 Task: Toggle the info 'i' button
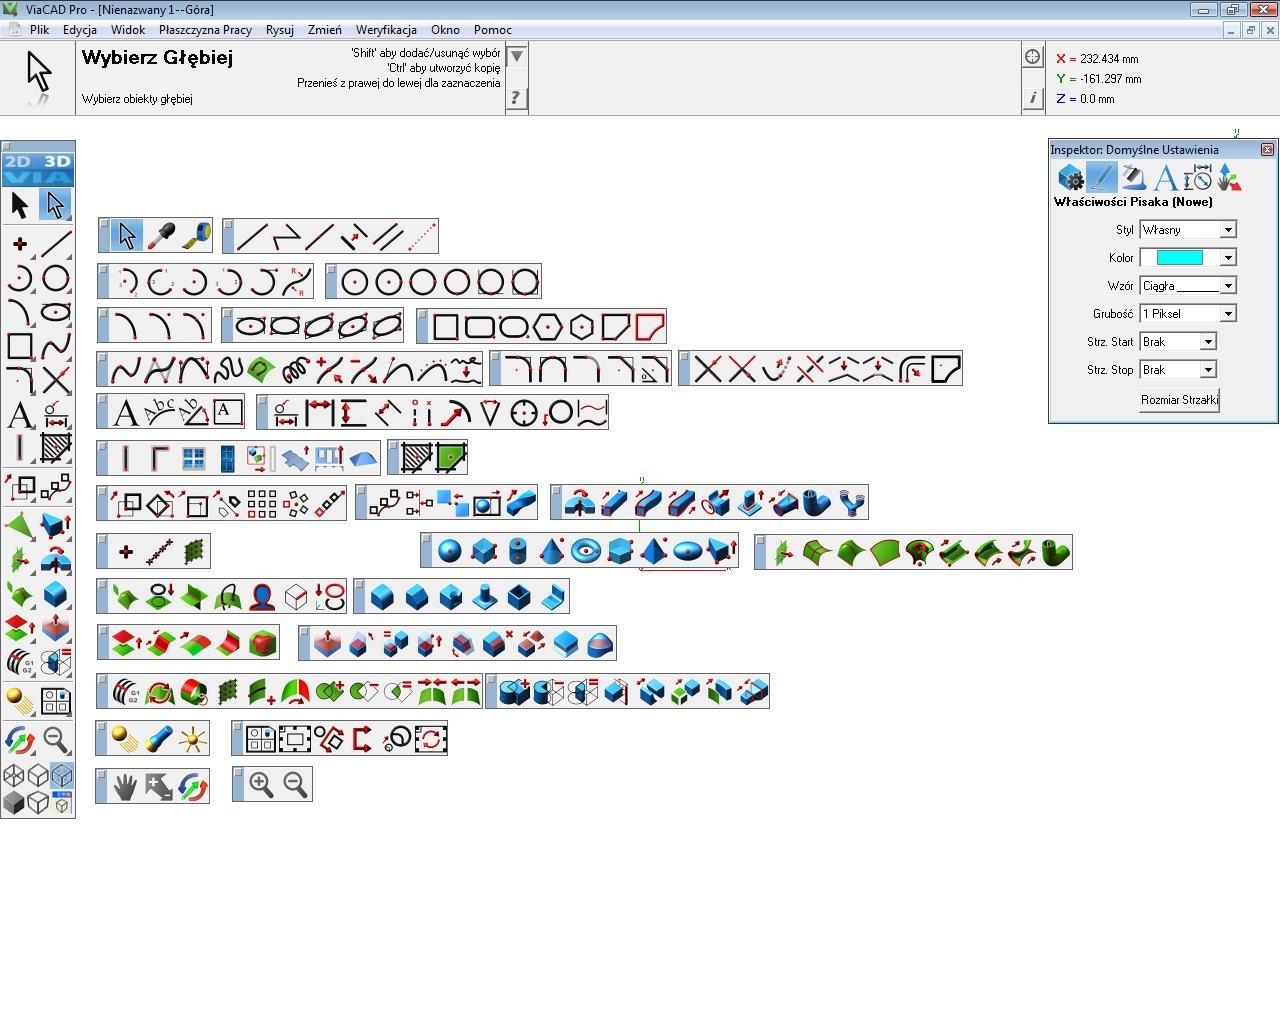tap(1033, 98)
